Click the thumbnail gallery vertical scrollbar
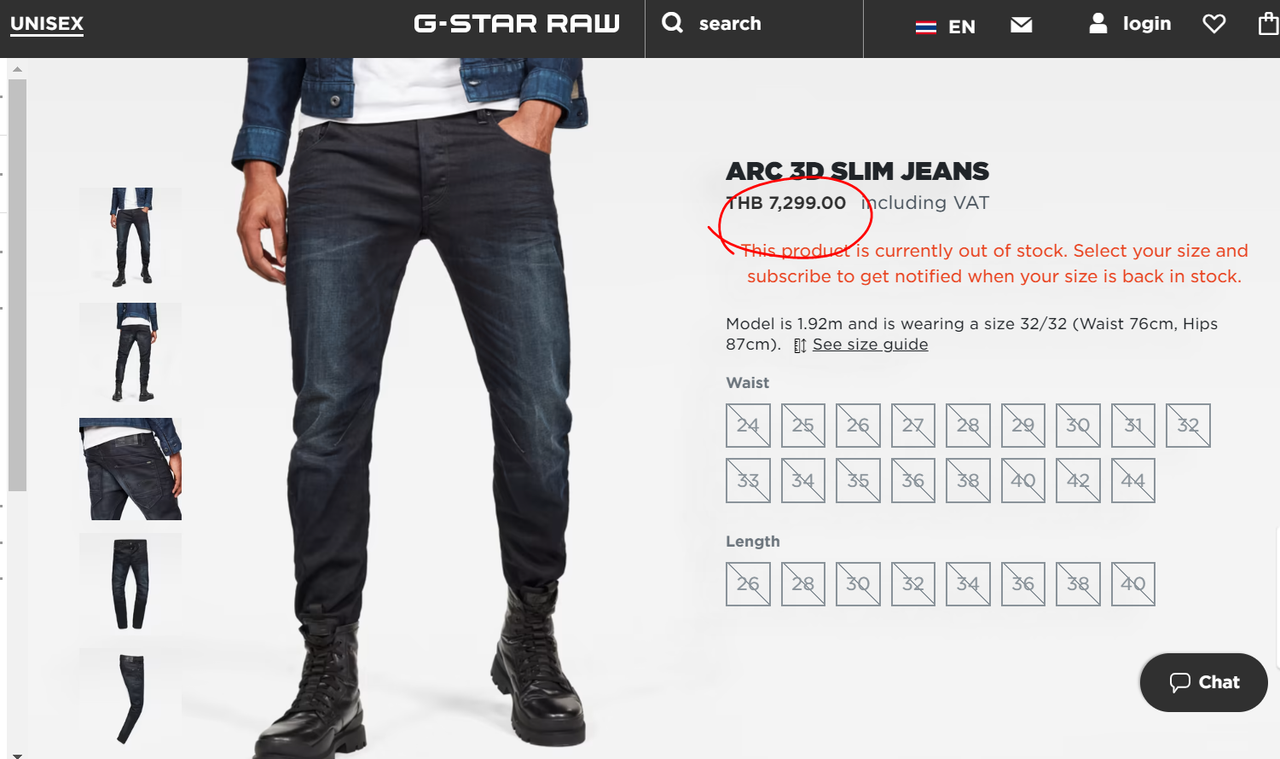 point(17,284)
